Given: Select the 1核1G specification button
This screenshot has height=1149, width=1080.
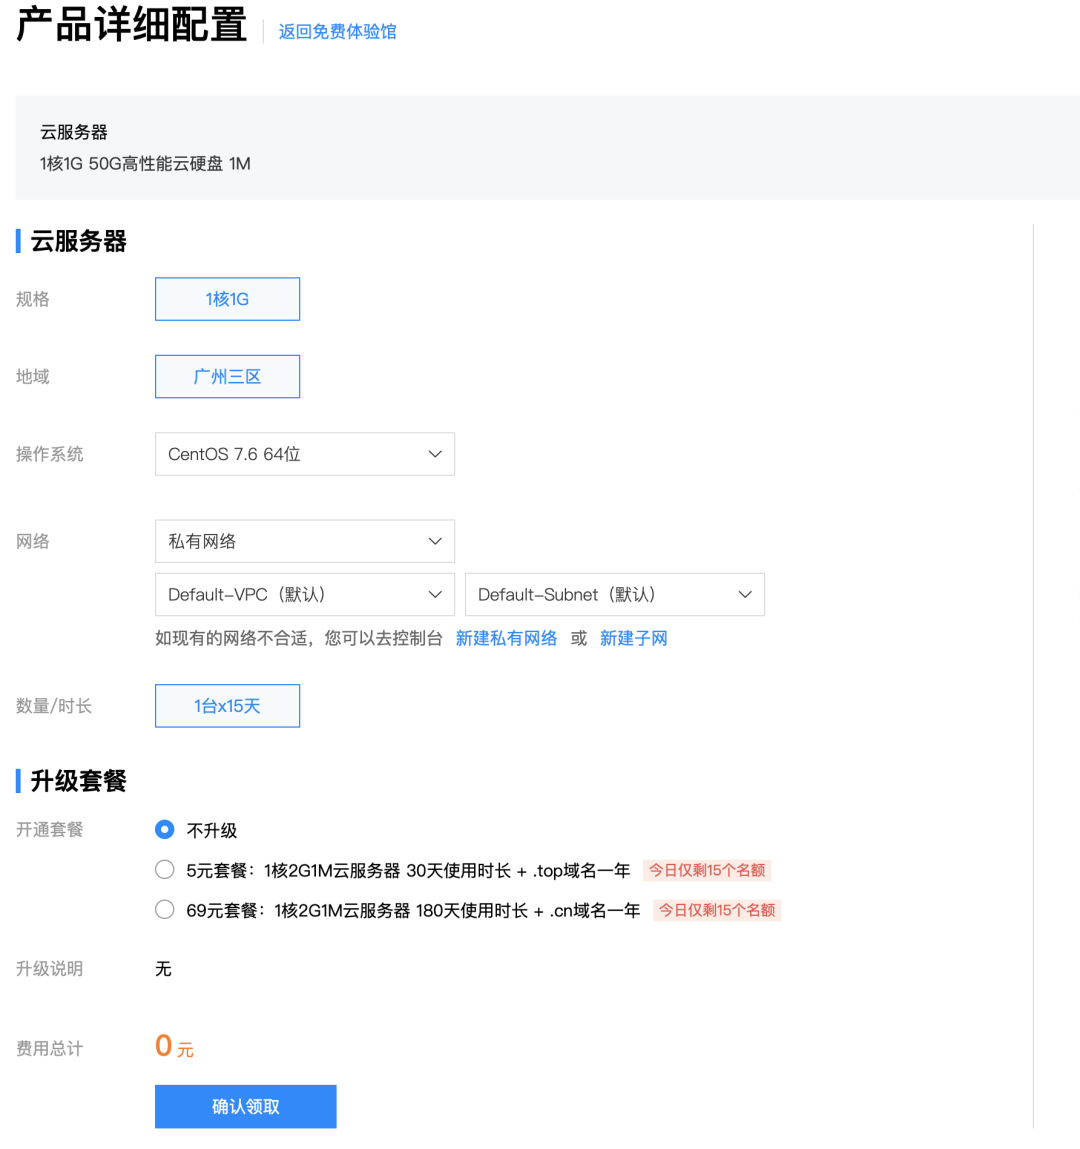Looking at the screenshot, I should tap(227, 299).
